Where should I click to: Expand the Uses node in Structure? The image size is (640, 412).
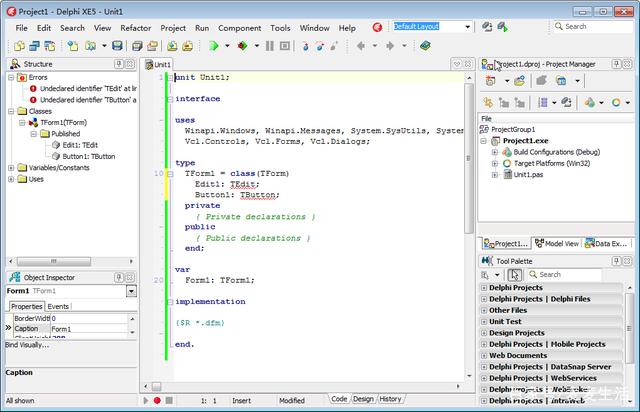coord(11,179)
